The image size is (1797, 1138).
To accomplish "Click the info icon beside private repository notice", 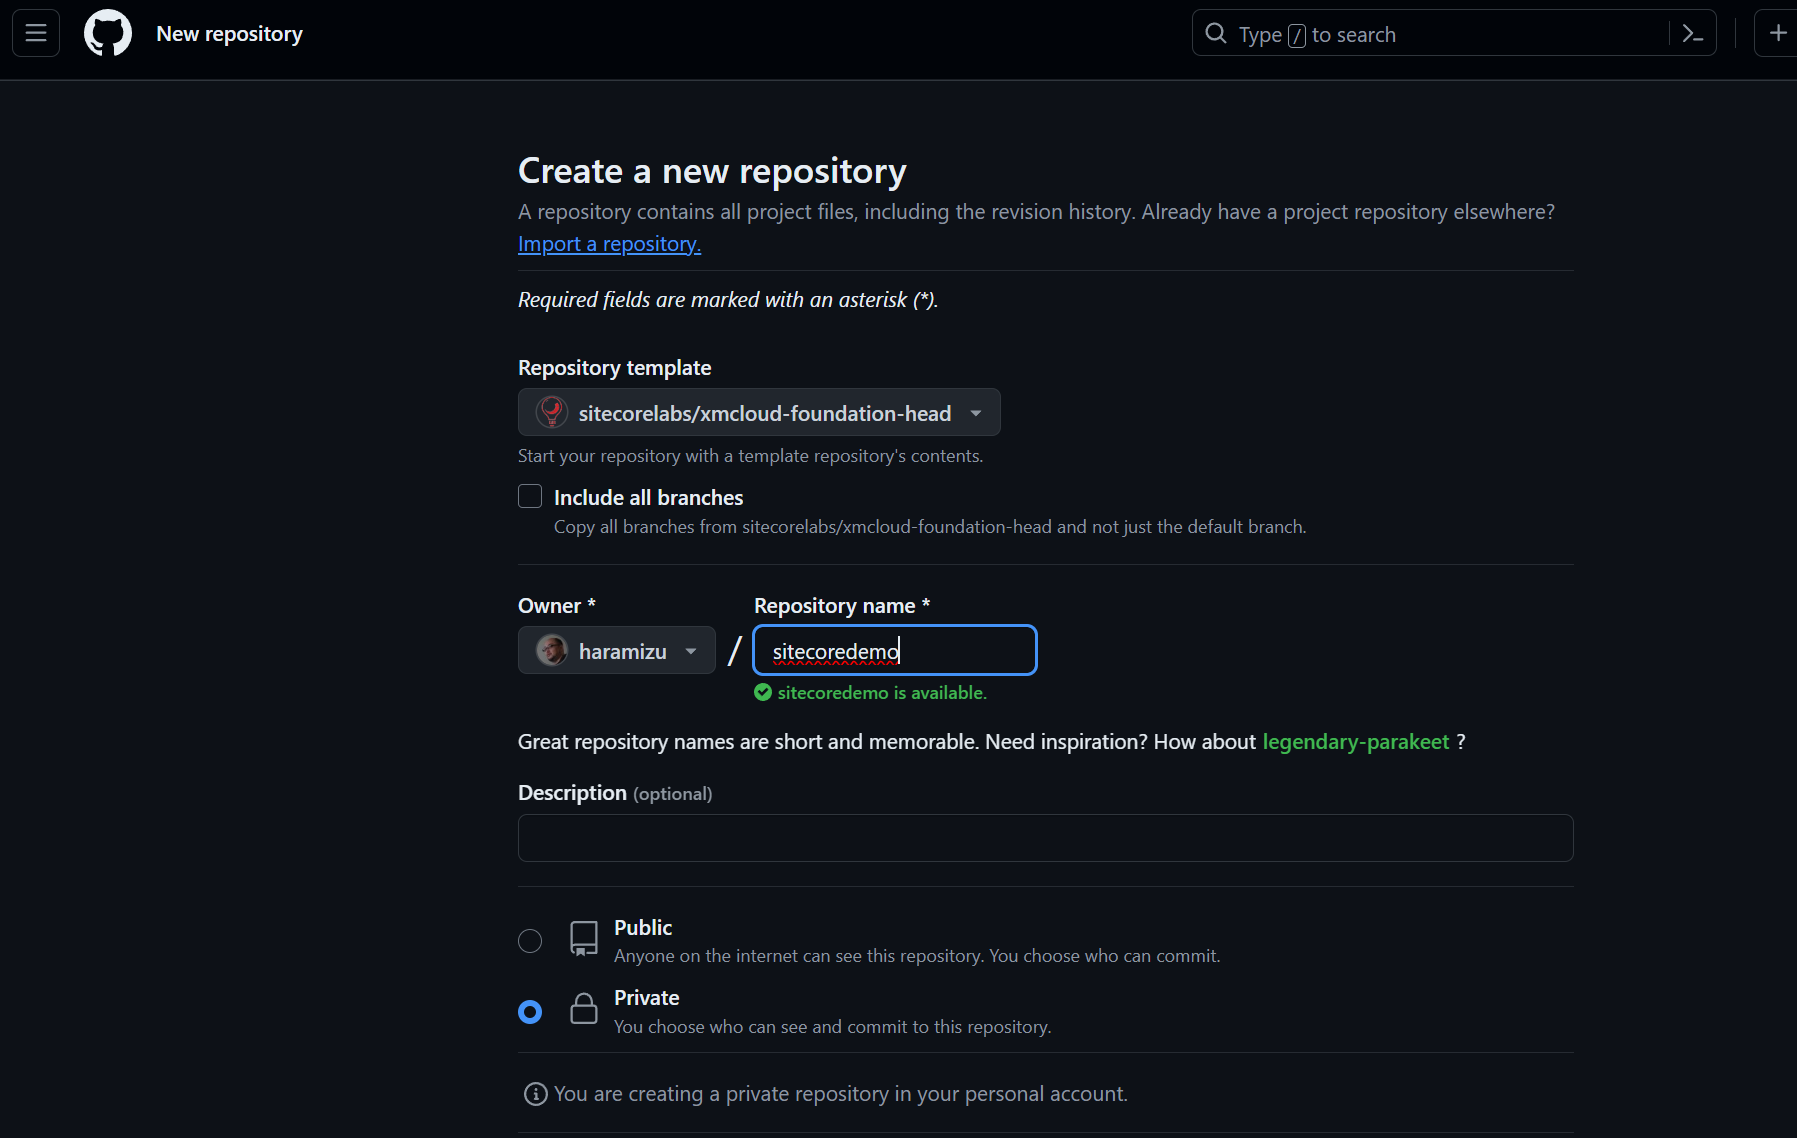I will coord(536,1094).
